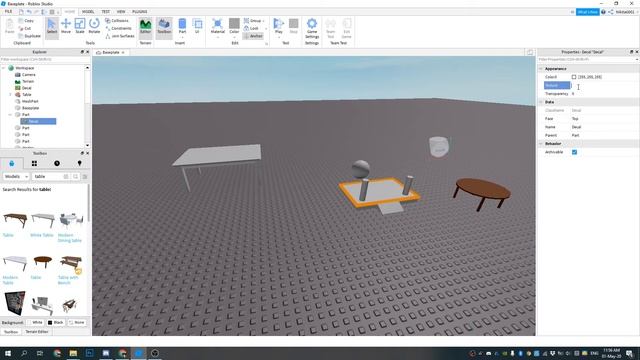Screen dimensions: 640x360
Task: Select Baseplate in the Explorer tree
Action: [30, 108]
